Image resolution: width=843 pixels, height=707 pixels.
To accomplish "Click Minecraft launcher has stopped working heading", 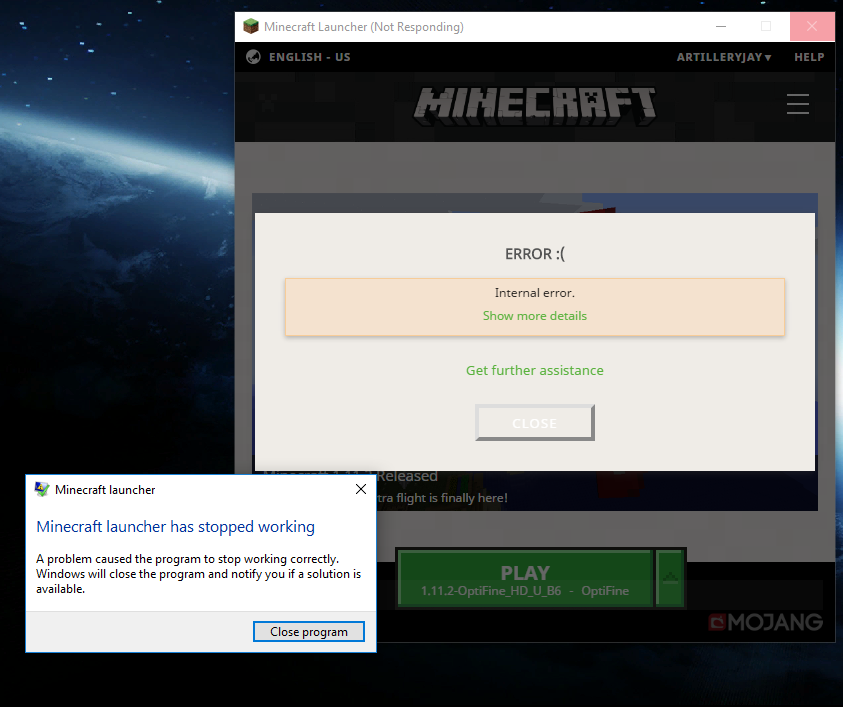I will tap(175, 527).
